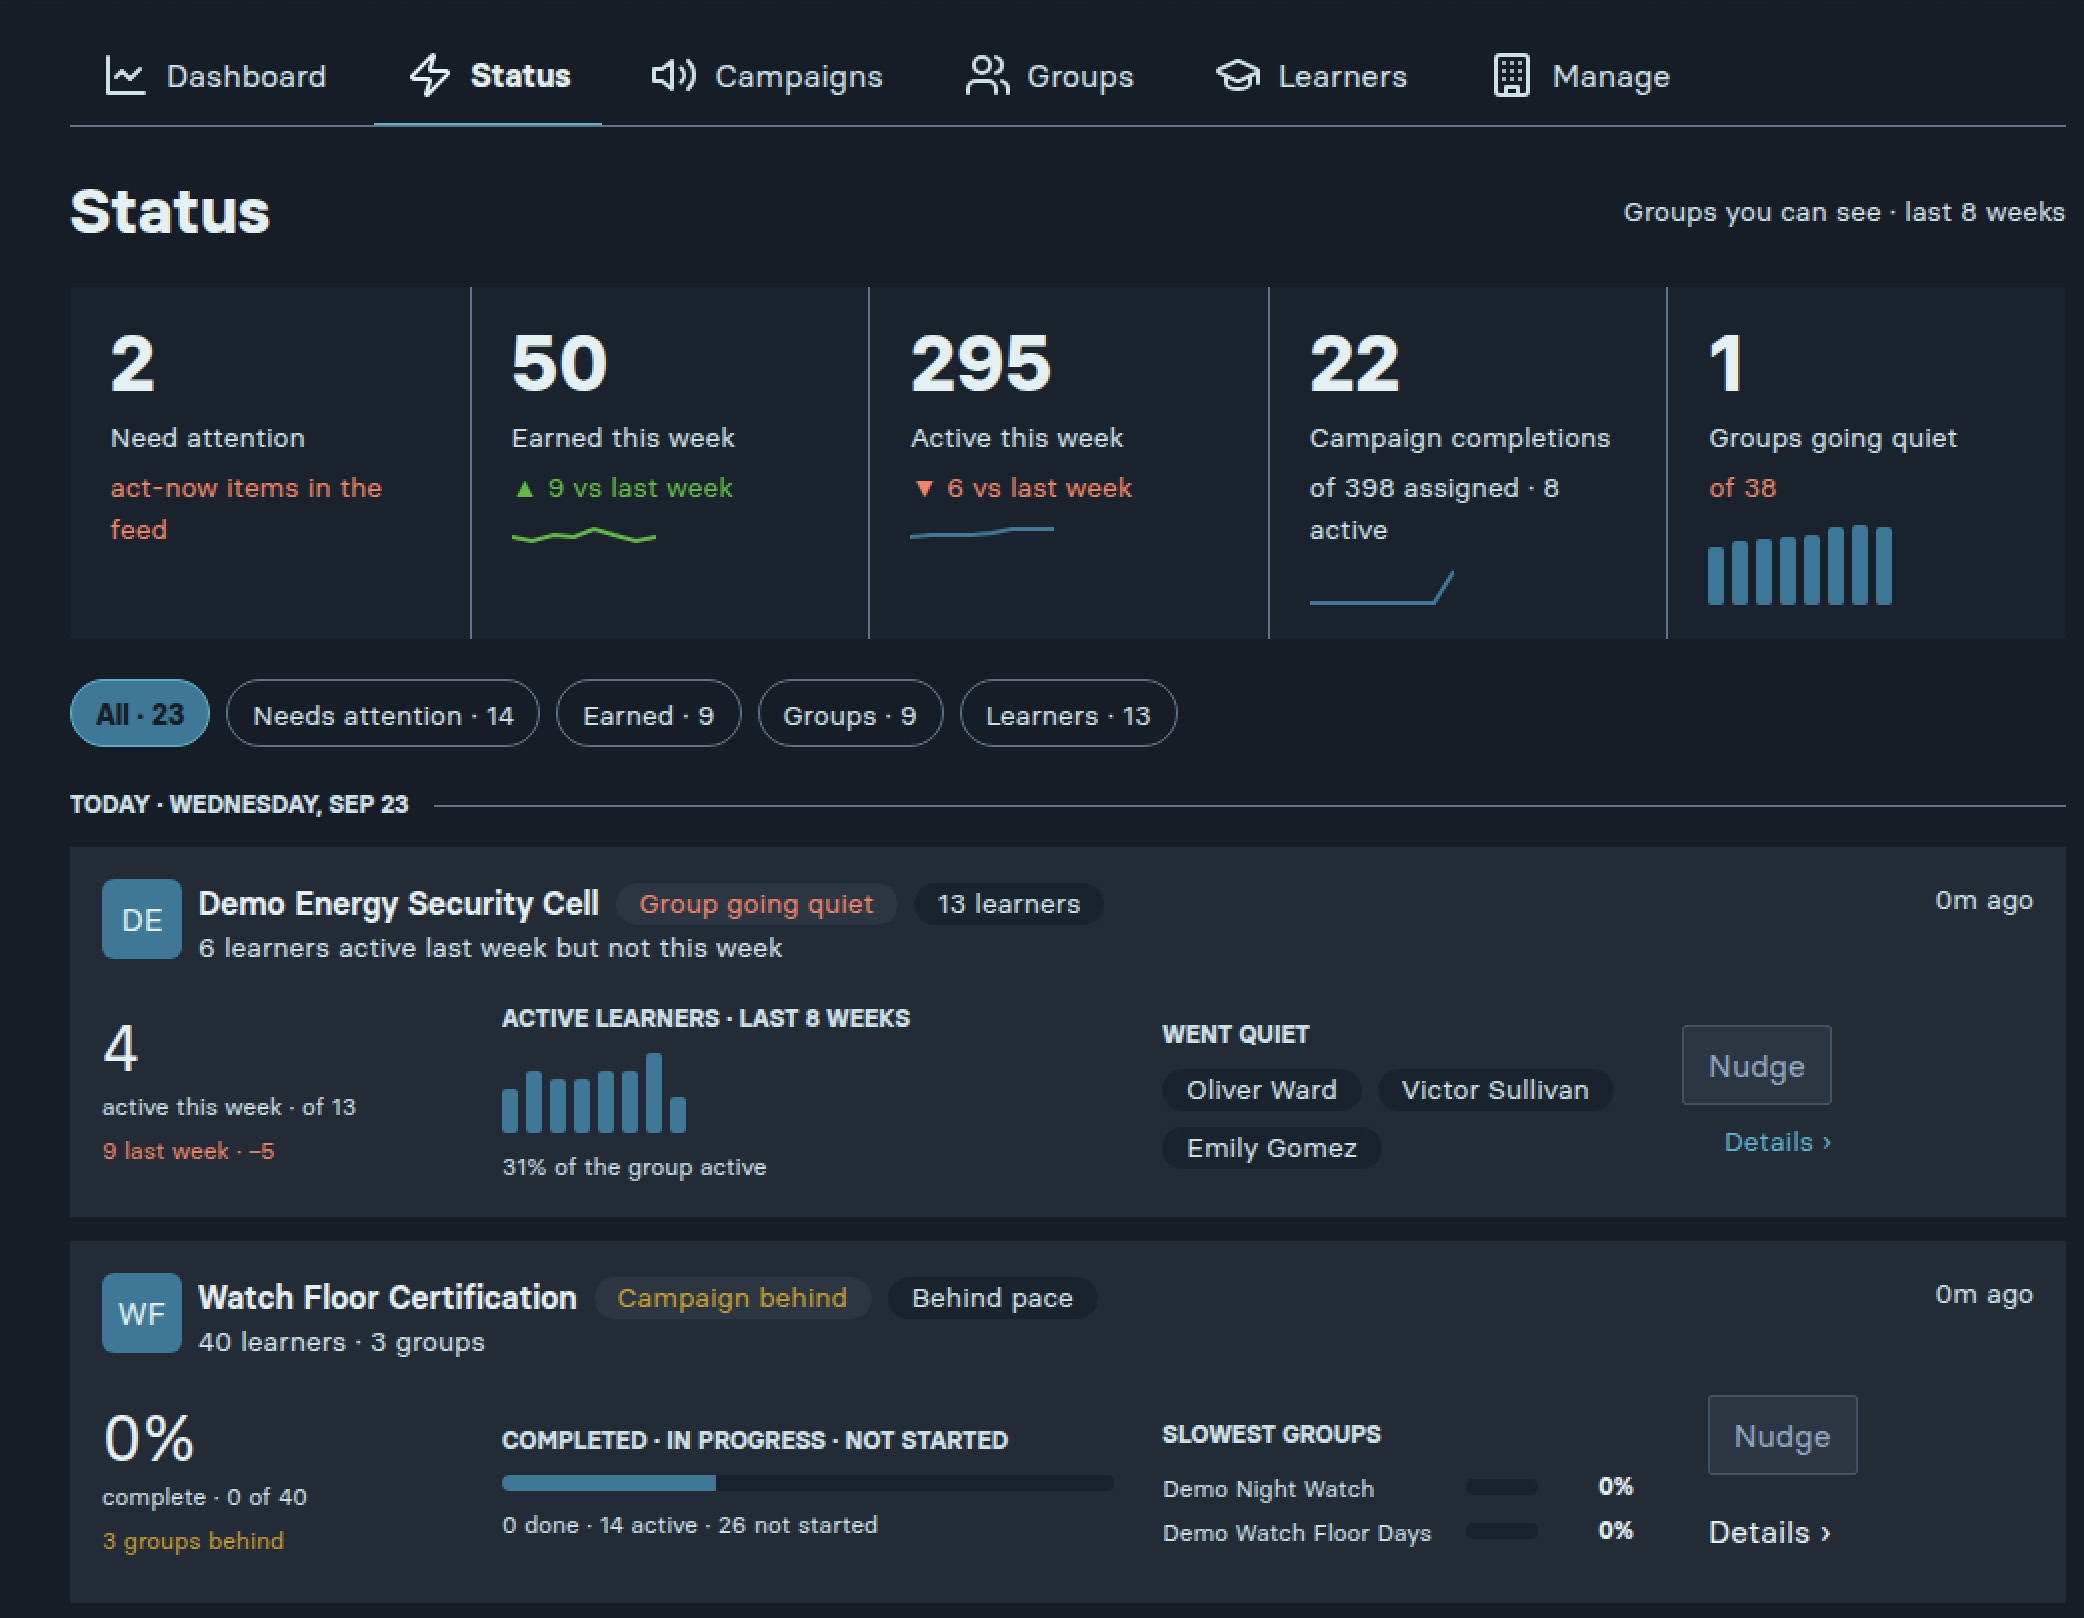This screenshot has height=1618, width=2084.
Task: Click the Learners graduation cap icon
Action: [x=1238, y=76]
